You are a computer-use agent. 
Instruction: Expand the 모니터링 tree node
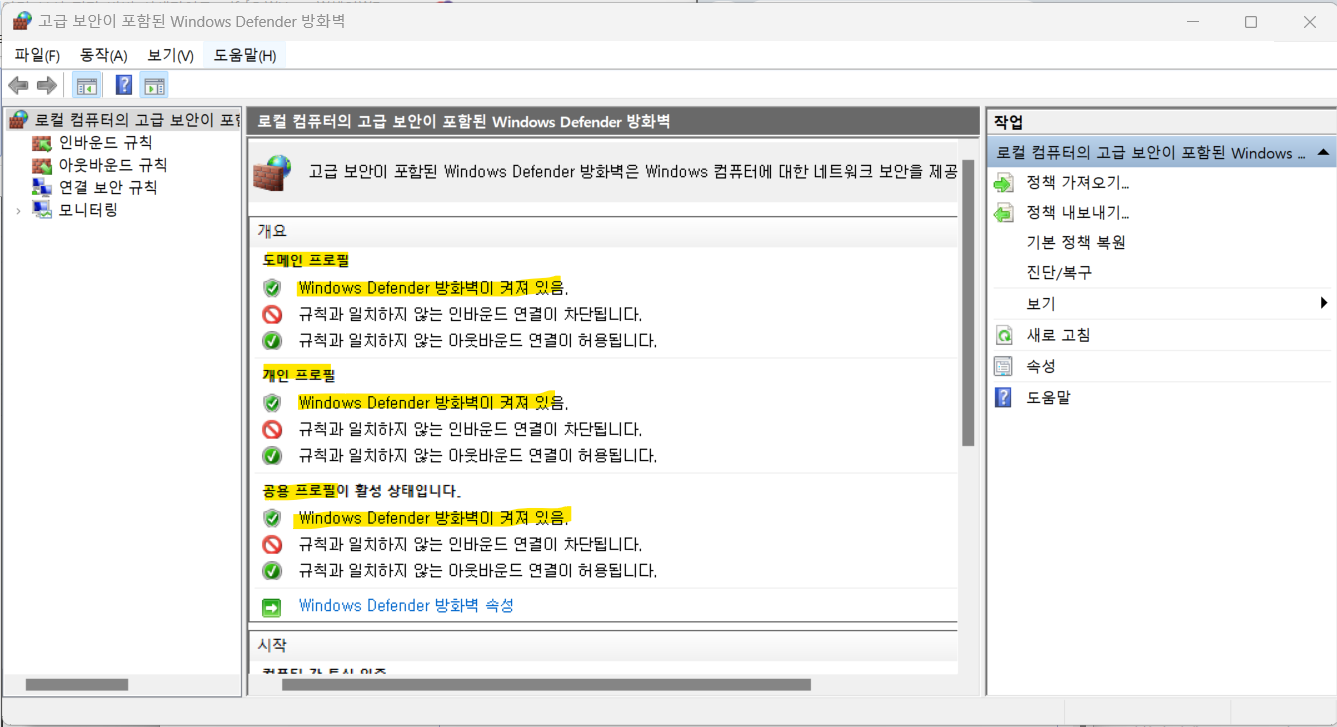click(18, 211)
